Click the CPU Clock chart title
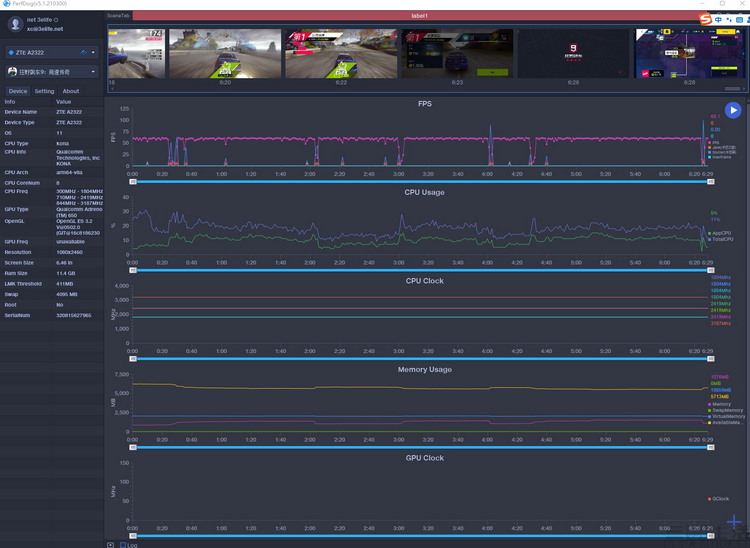The width and height of the screenshot is (750, 548). click(425, 281)
